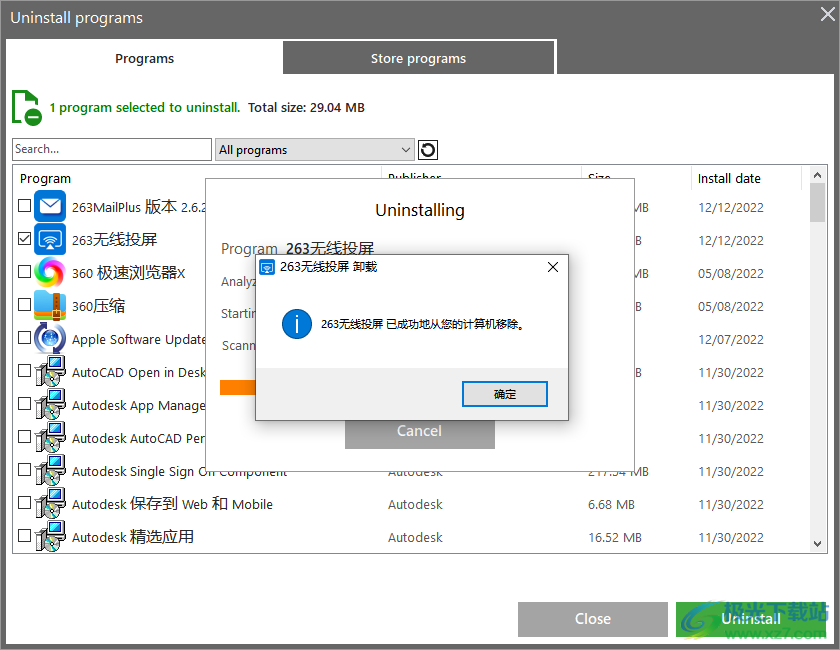Click the 确定 button
Image resolution: width=840 pixels, height=650 pixels.
(x=505, y=394)
